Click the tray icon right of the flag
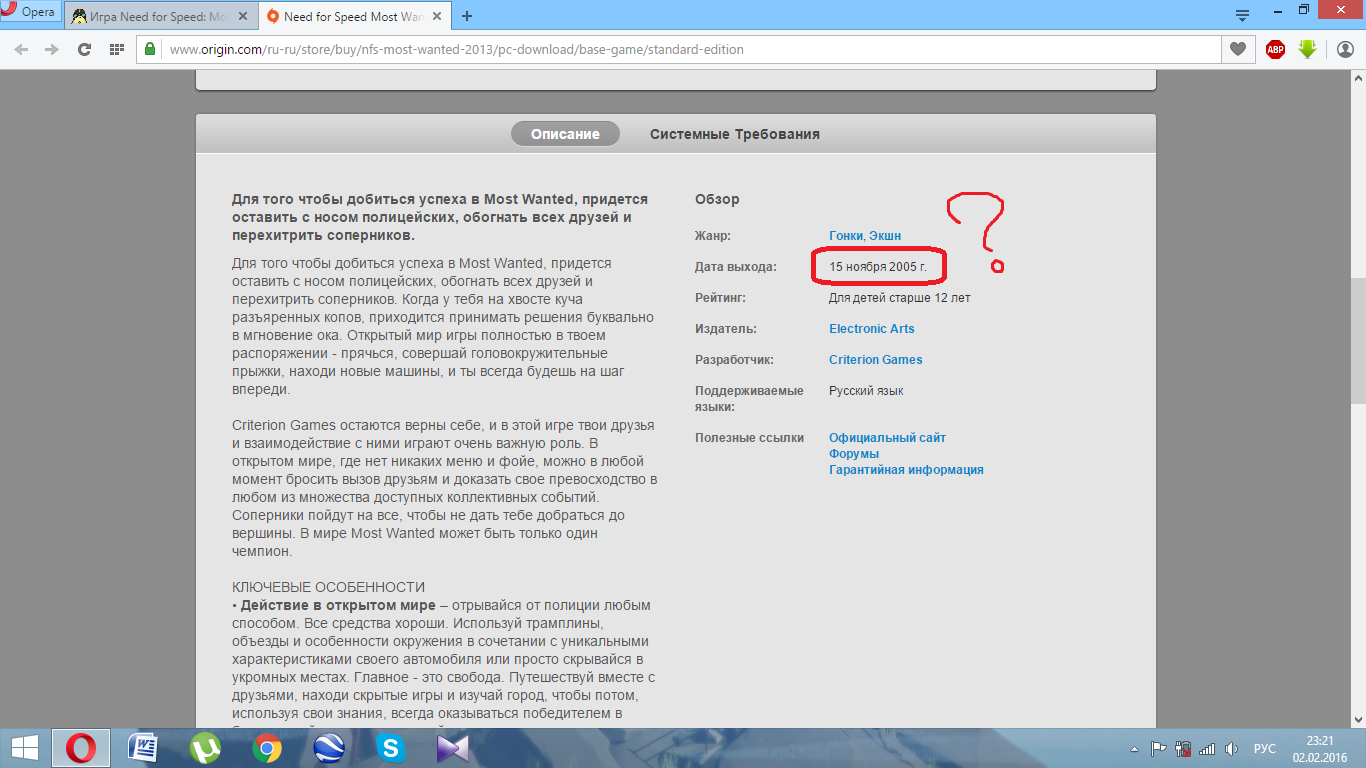The width and height of the screenshot is (1366, 768). point(1183,748)
